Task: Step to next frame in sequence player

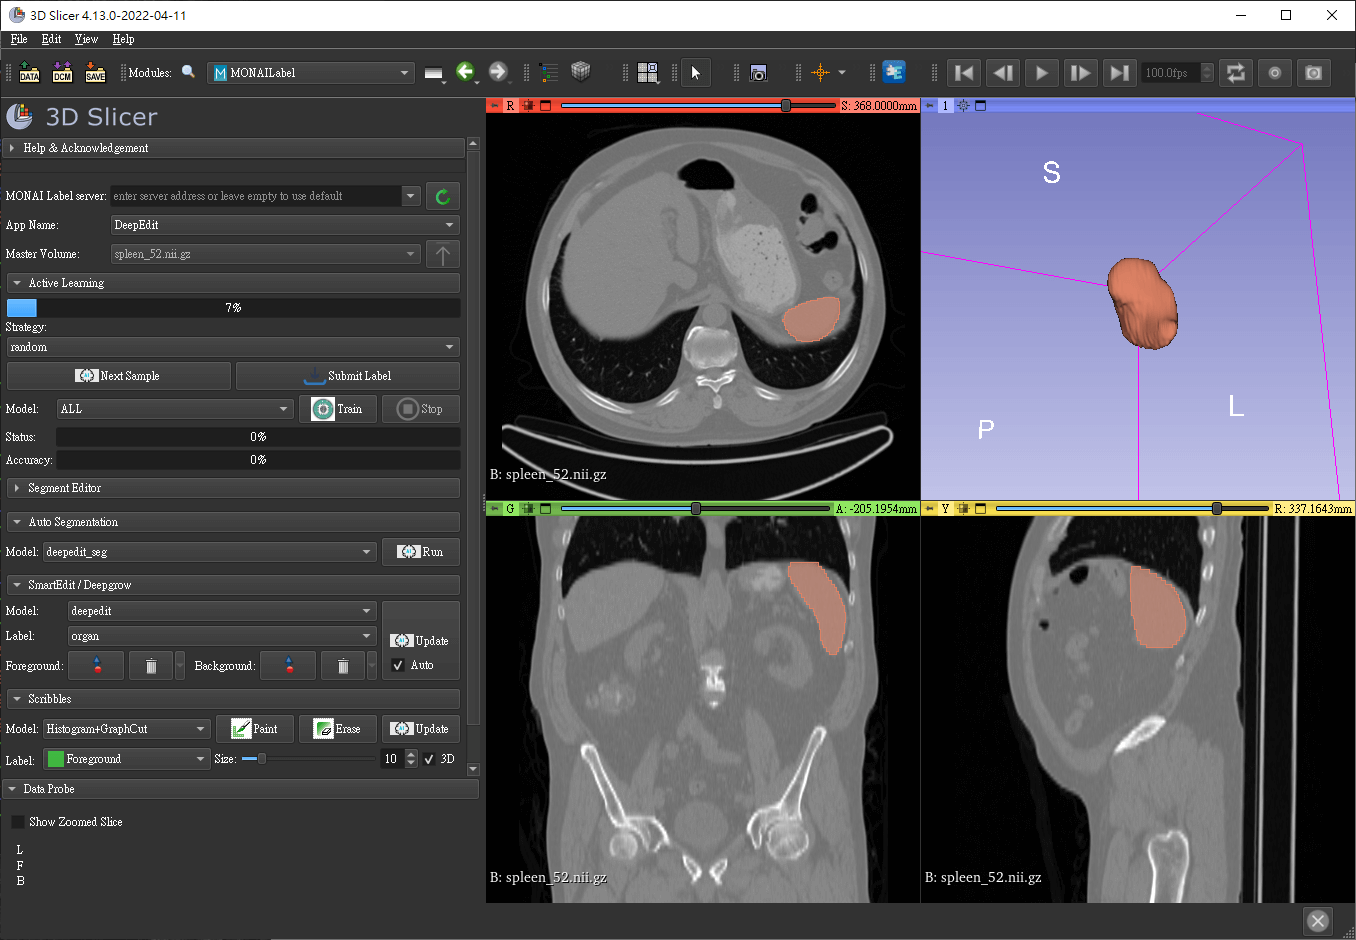Action: click(1081, 72)
